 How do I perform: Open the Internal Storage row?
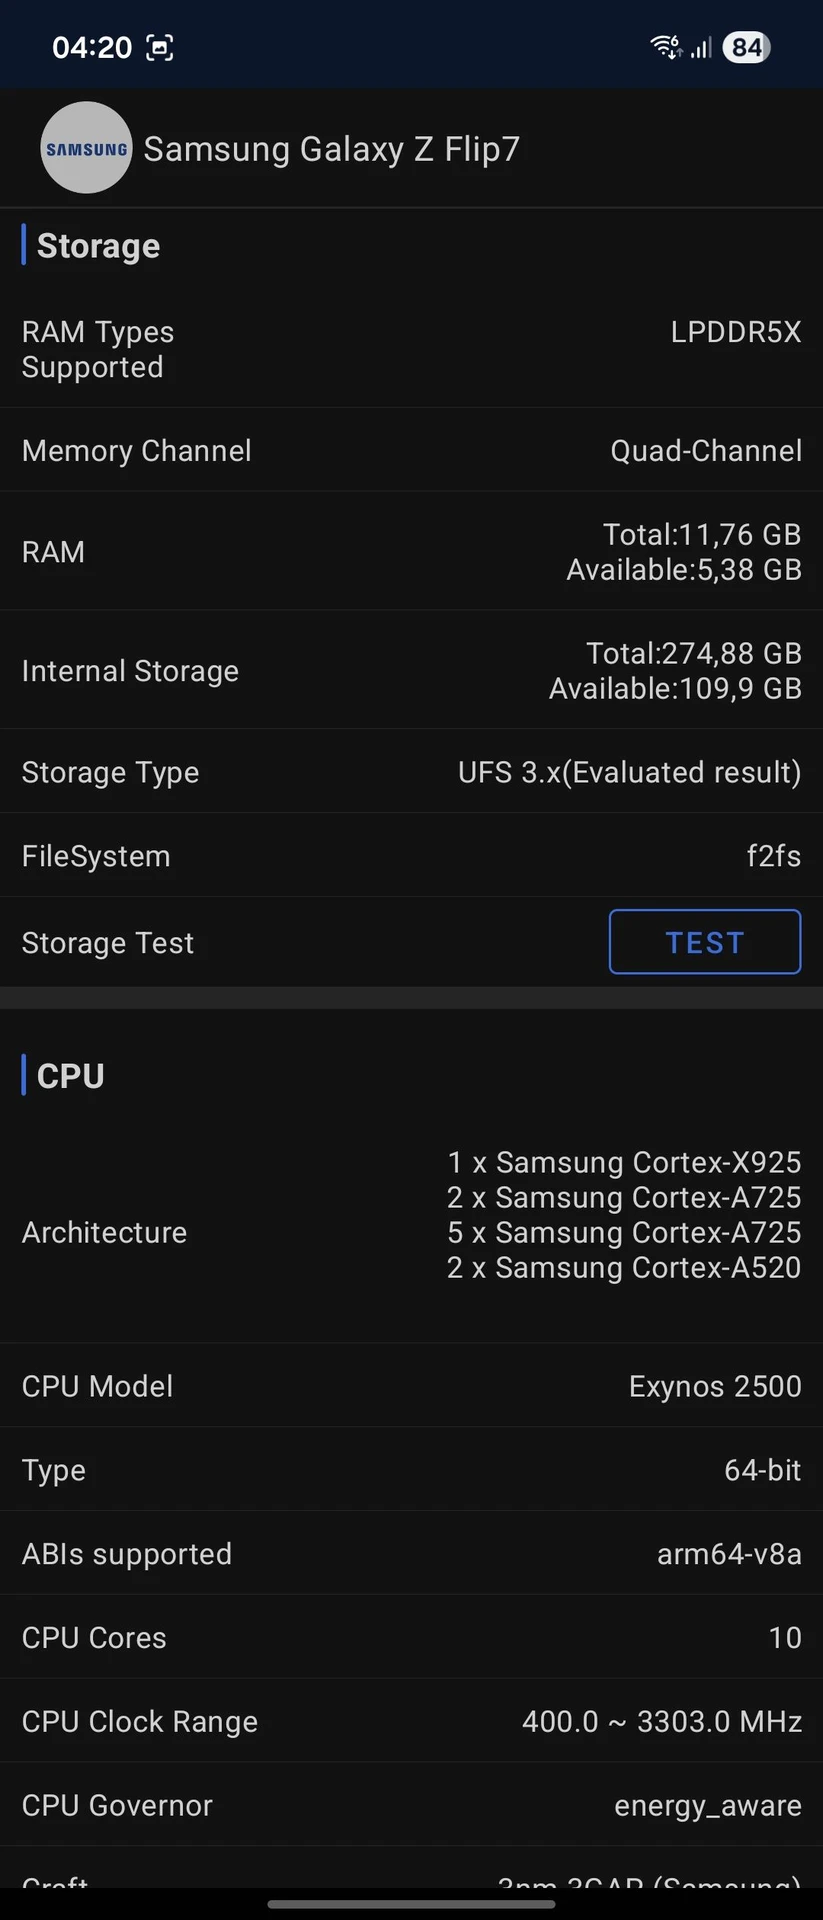(x=411, y=671)
